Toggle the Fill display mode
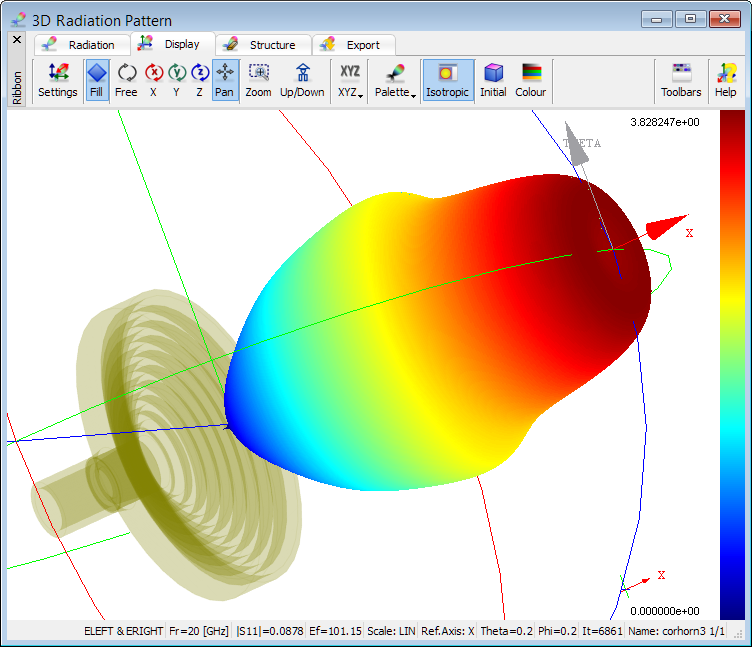The width and height of the screenshot is (752, 647). [x=97, y=80]
